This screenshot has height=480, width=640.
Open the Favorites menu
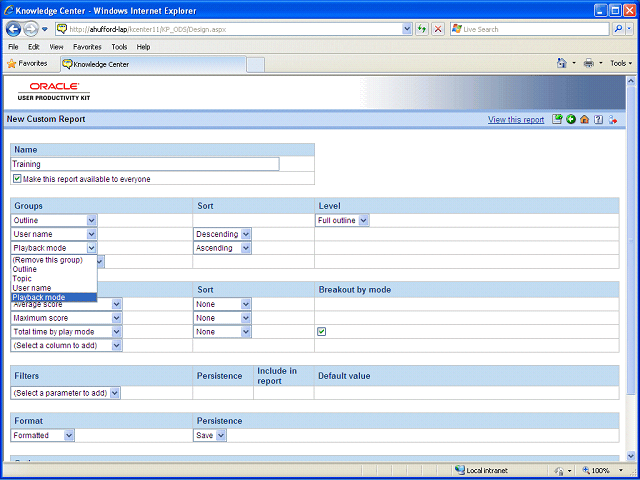point(87,47)
